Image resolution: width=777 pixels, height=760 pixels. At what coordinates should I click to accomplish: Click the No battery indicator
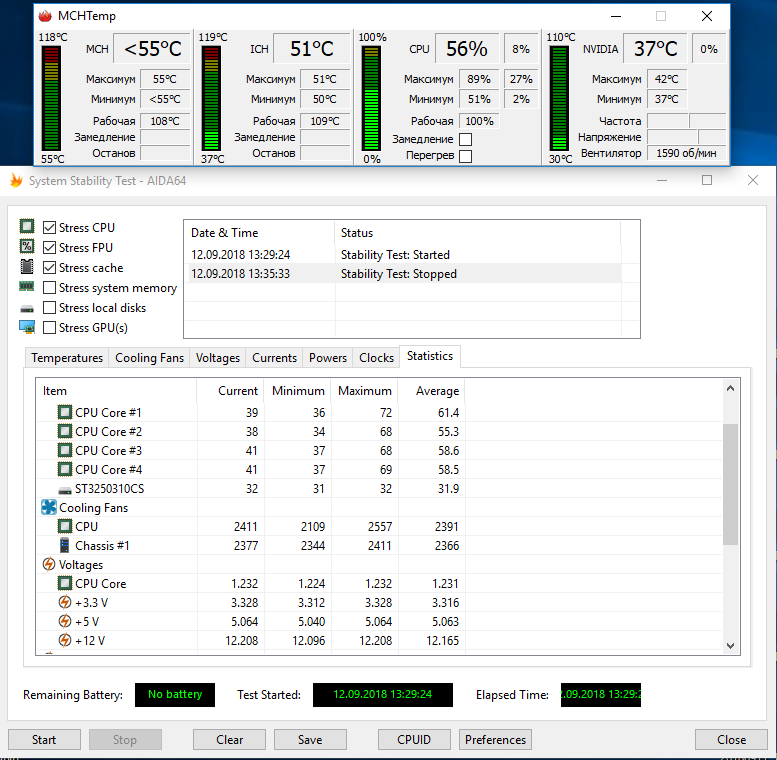coord(175,695)
